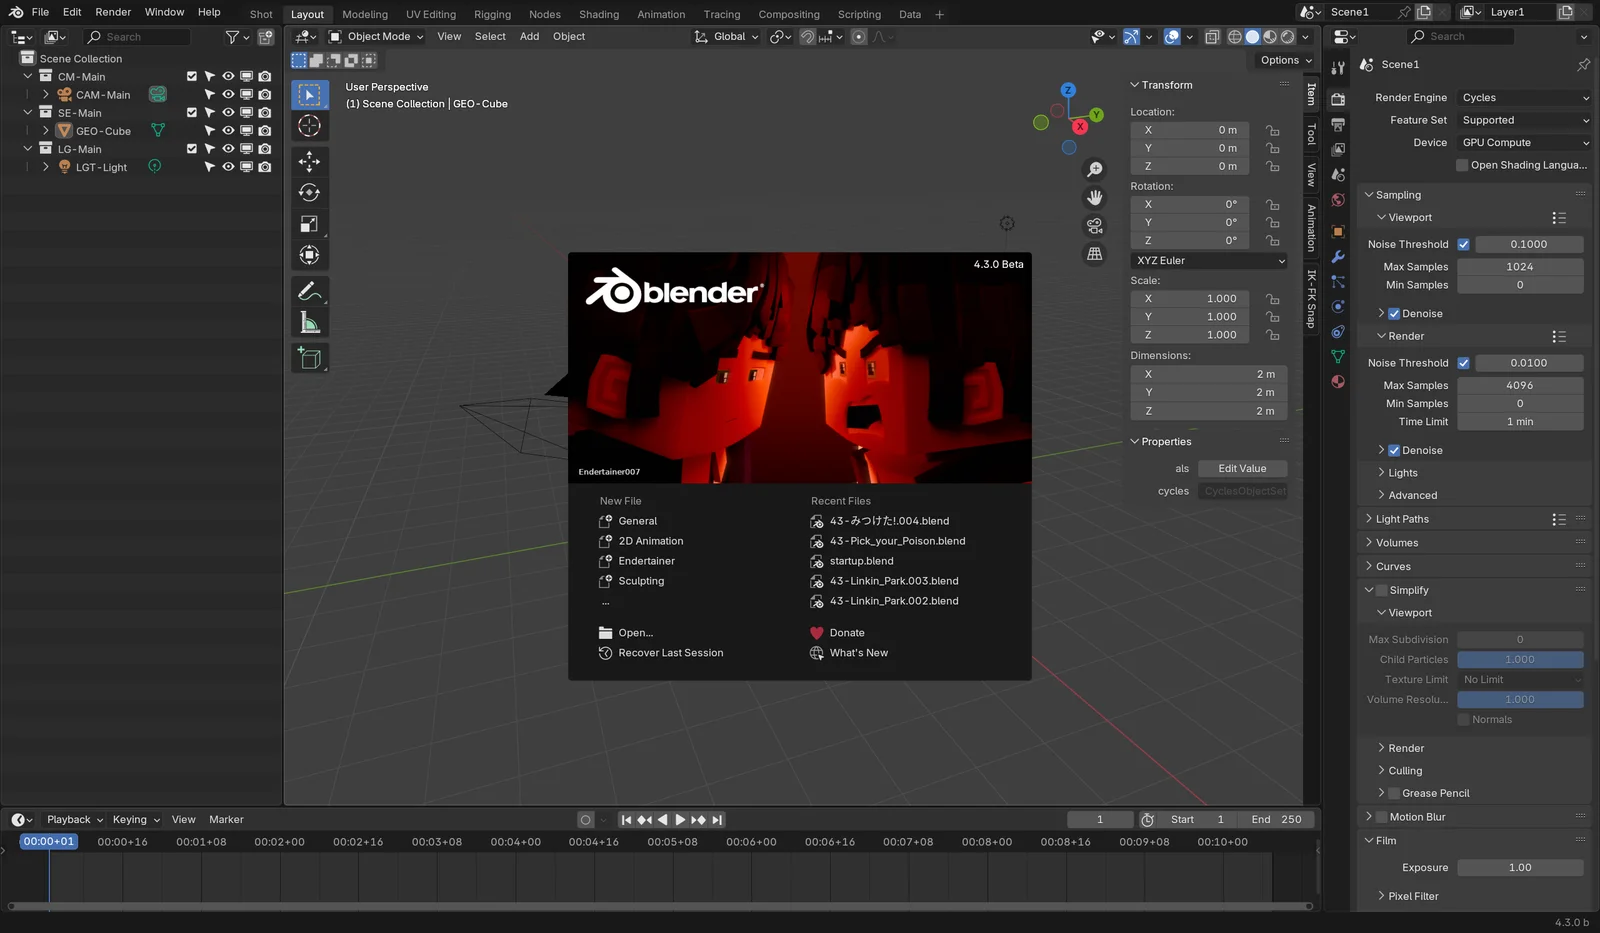This screenshot has width=1600, height=933.
Task: Click Recover Last Session
Action: pos(670,653)
